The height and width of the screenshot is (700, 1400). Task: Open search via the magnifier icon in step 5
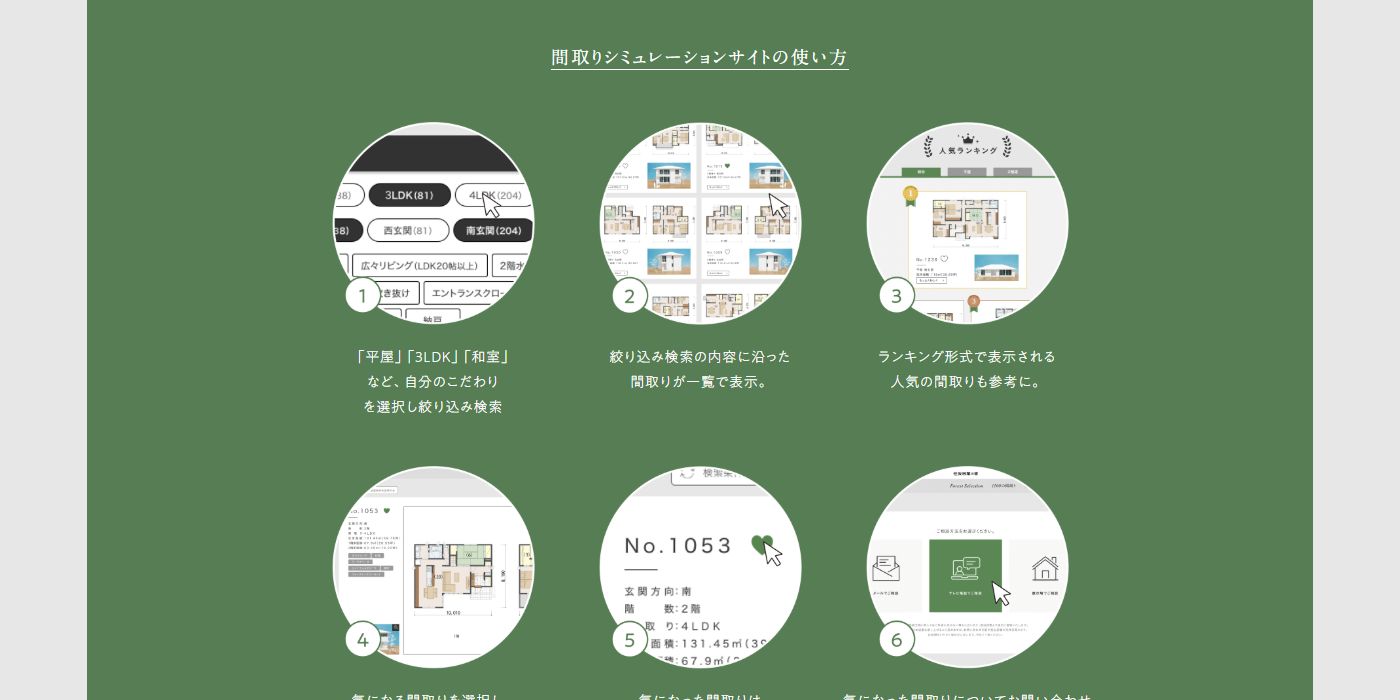point(687,473)
